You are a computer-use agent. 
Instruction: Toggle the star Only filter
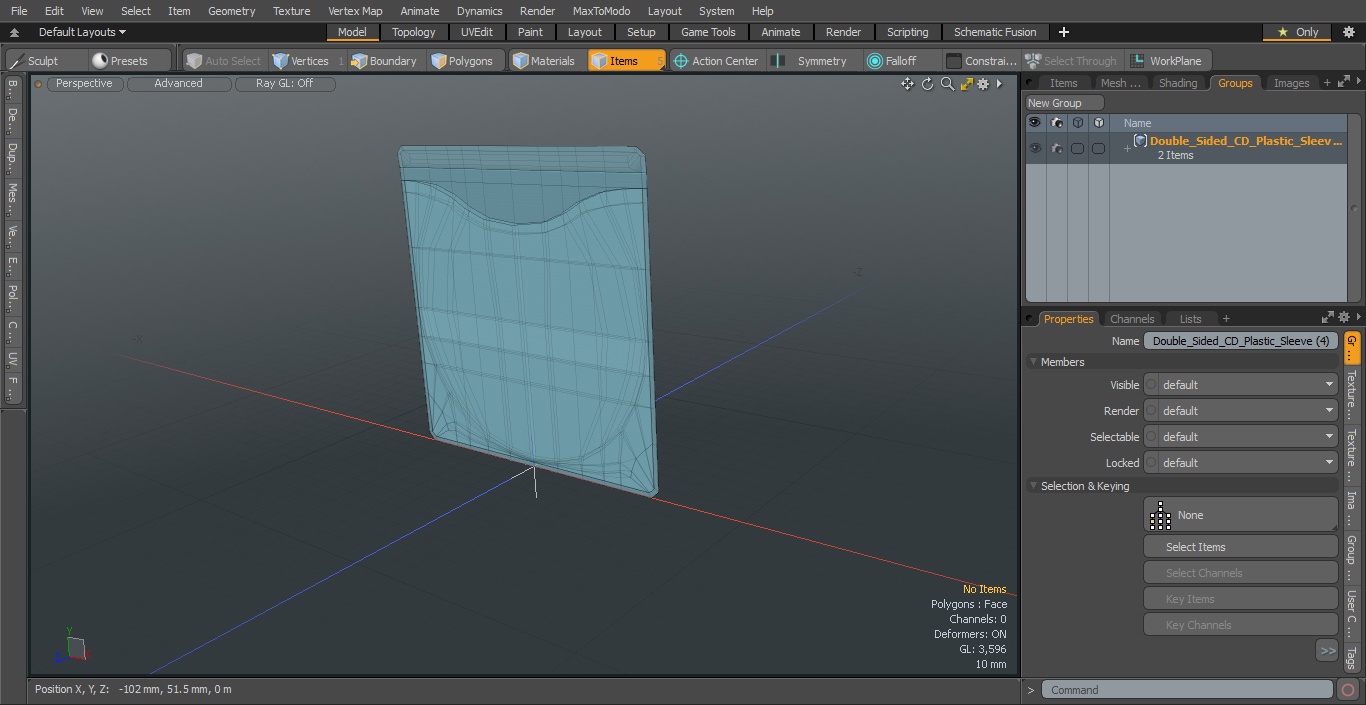(1297, 32)
